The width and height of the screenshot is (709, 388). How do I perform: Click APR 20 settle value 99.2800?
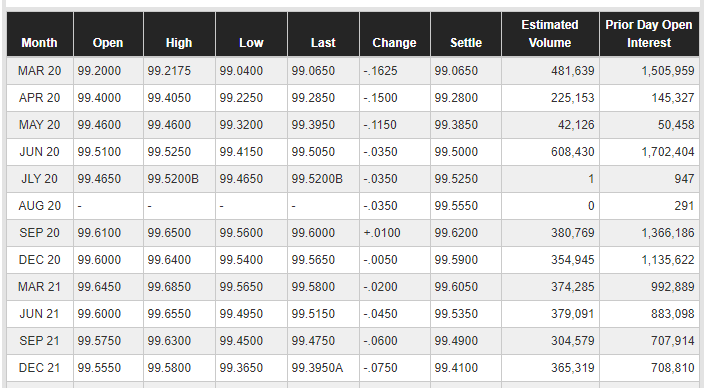456,98
